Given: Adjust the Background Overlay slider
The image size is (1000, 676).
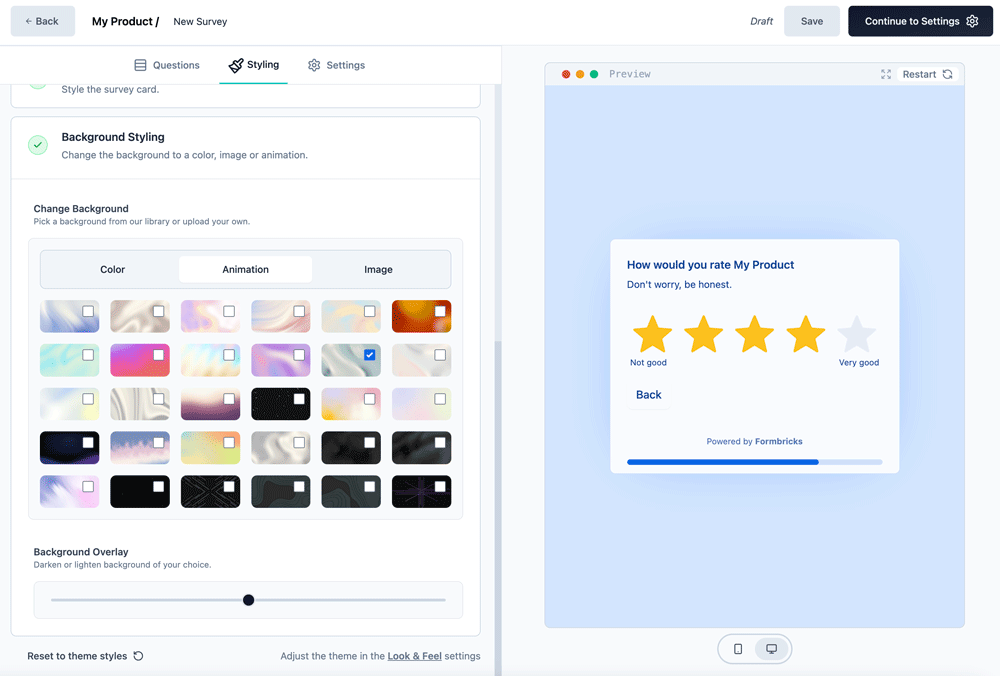Looking at the screenshot, I should point(248,599).
